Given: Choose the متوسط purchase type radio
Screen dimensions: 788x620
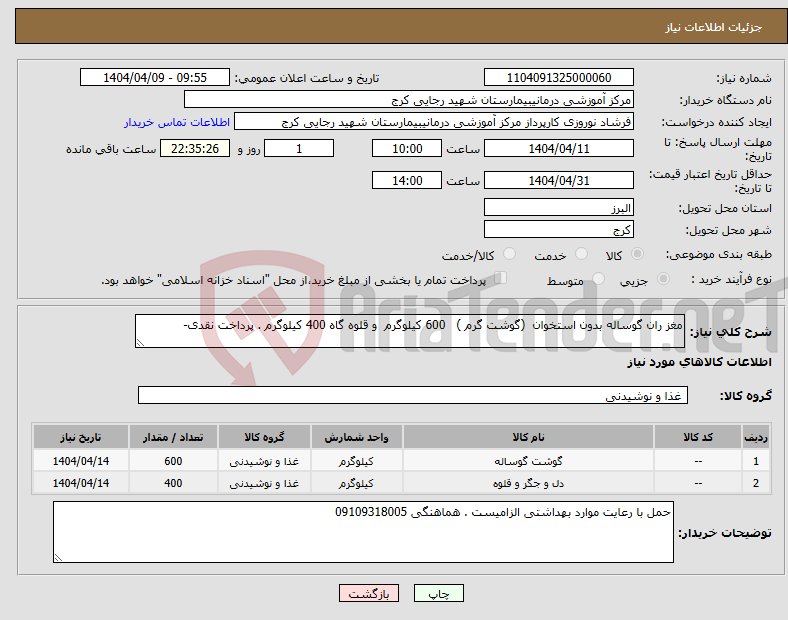Looking at the screenshot, I should (x=598, y=278).
